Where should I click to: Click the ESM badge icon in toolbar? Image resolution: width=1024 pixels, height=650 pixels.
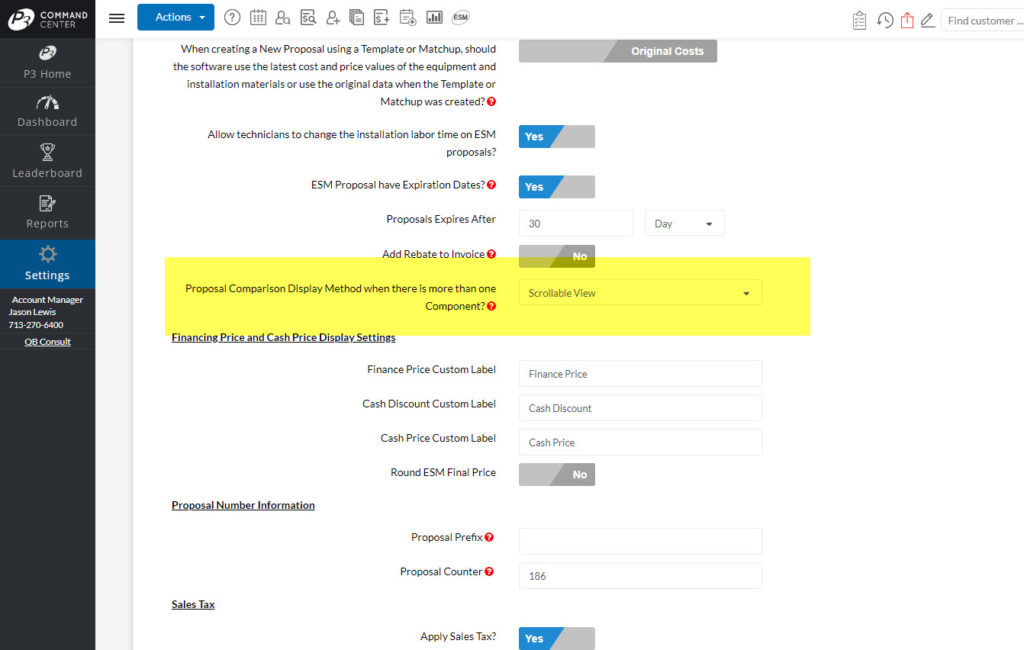460,17
